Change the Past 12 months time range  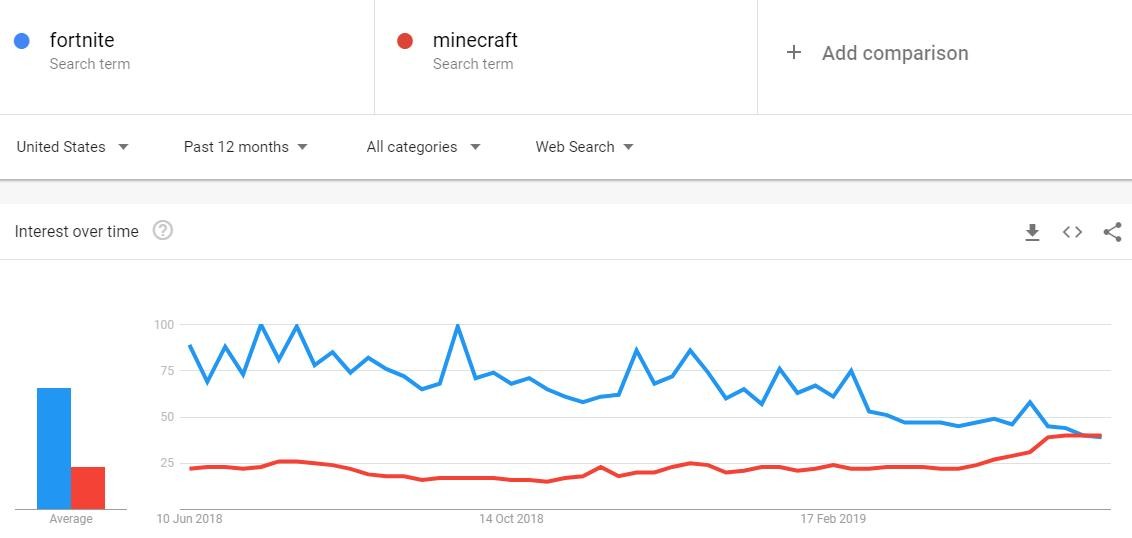(245, 147)
